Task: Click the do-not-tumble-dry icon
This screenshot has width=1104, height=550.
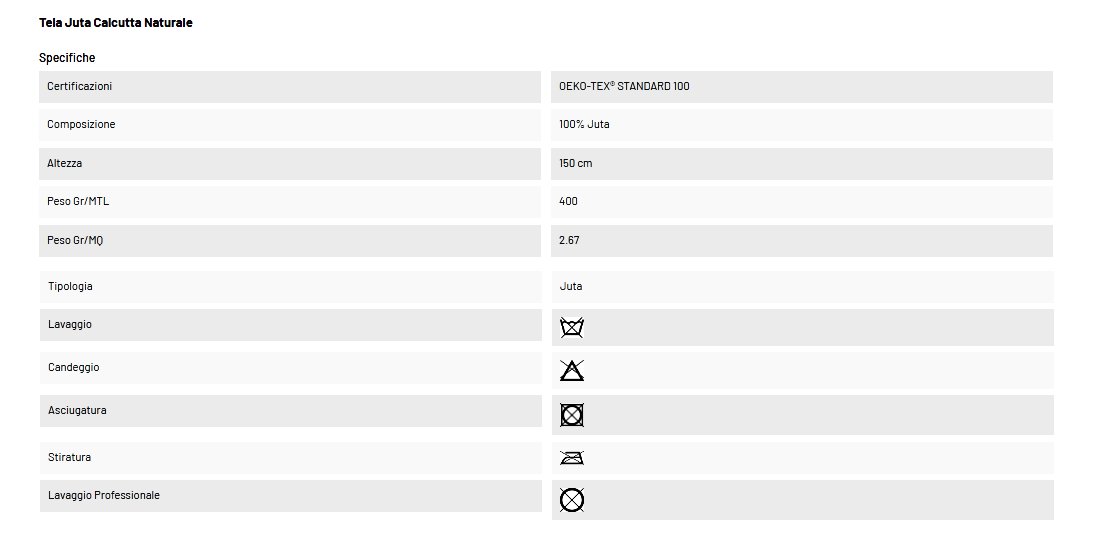Action: 572,415
